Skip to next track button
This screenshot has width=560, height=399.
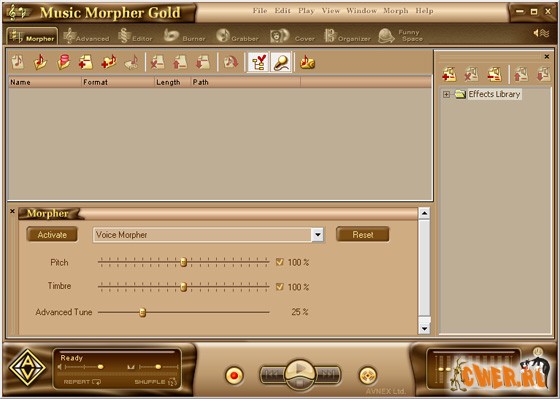coord(328,375)
